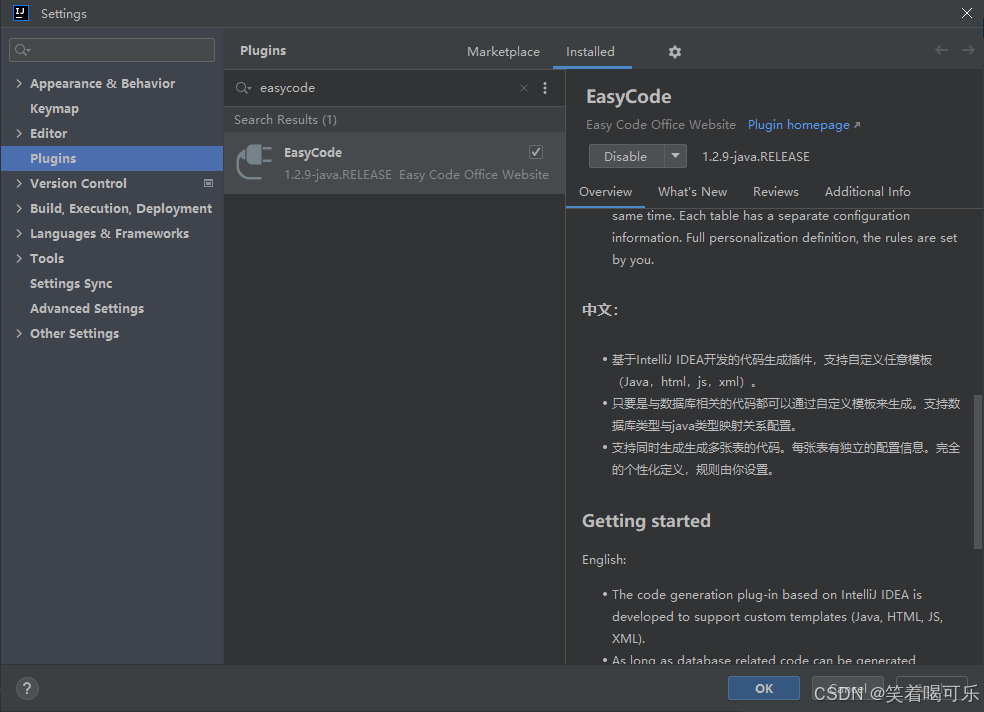
Task: Click the Cancel button
Action: 847,688
